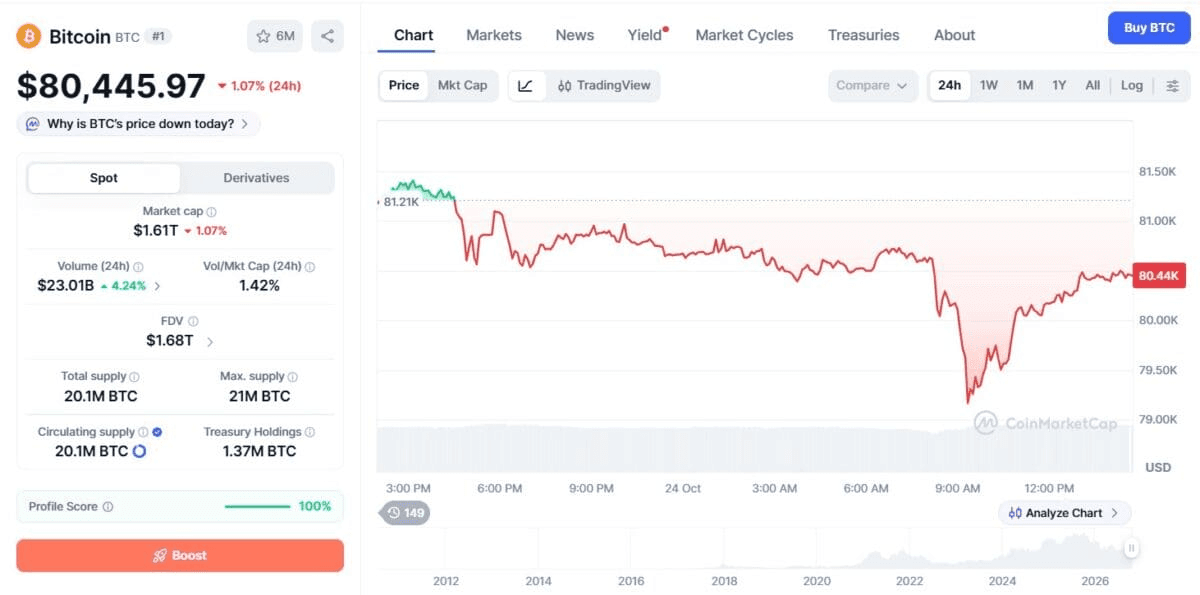Viewport: 1200px width, 595px height.
Task: Open chart settings sliders icon
Action: click(1172, 86)
